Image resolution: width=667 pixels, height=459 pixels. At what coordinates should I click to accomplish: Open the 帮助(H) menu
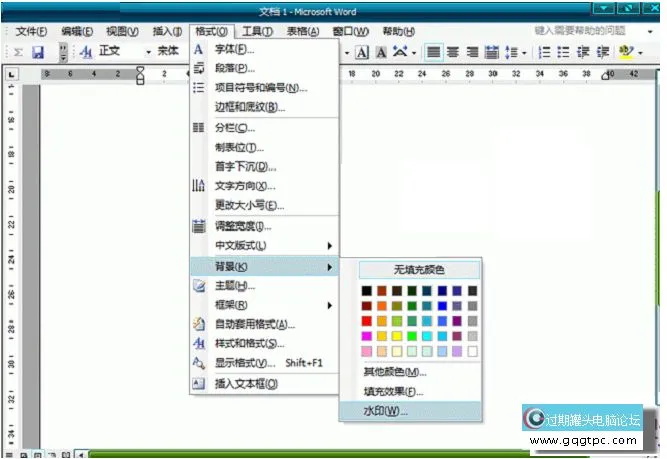click(399, 31)
